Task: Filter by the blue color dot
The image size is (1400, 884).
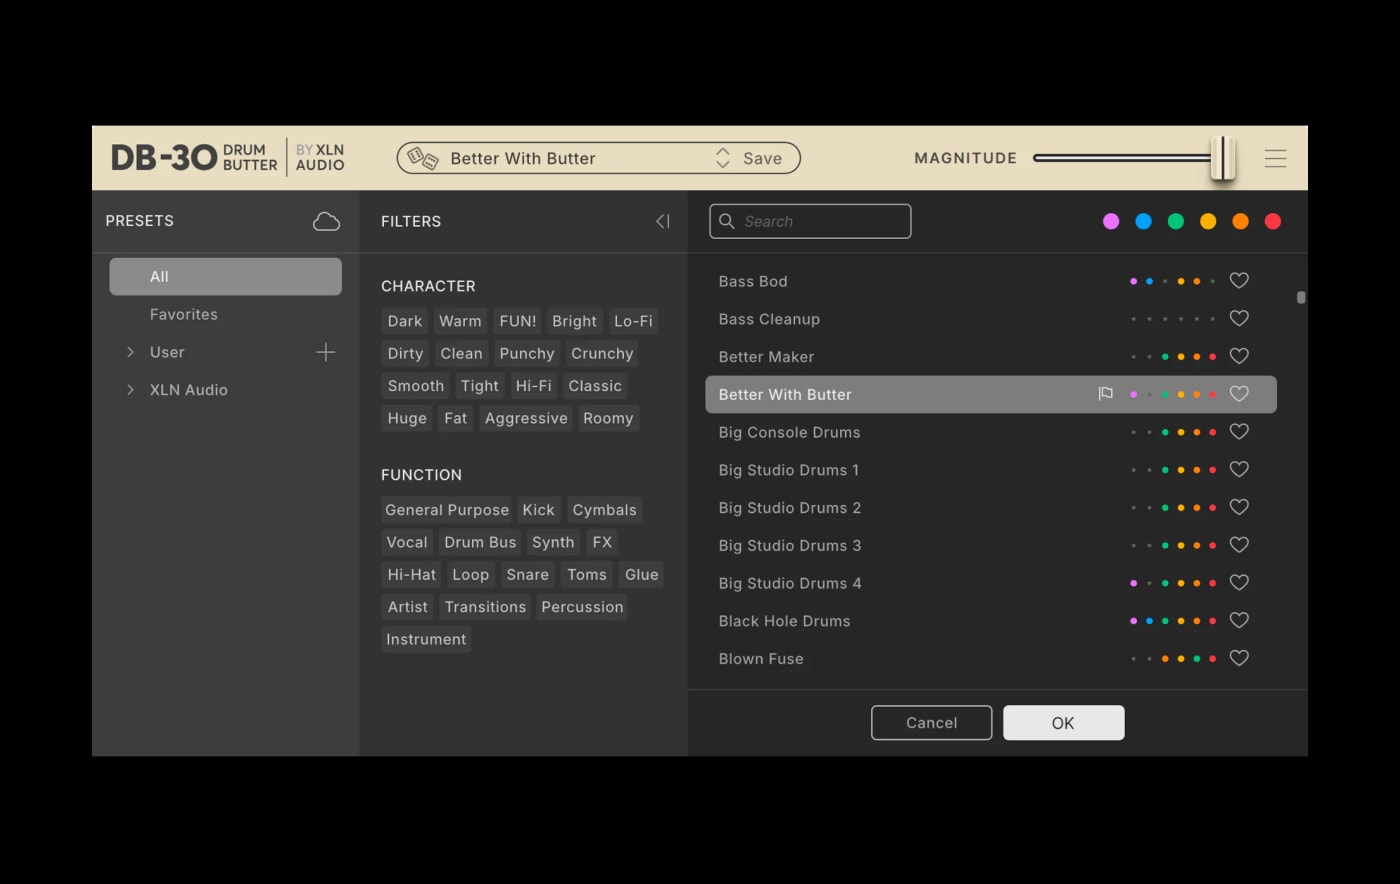Action: (1143, 221)
